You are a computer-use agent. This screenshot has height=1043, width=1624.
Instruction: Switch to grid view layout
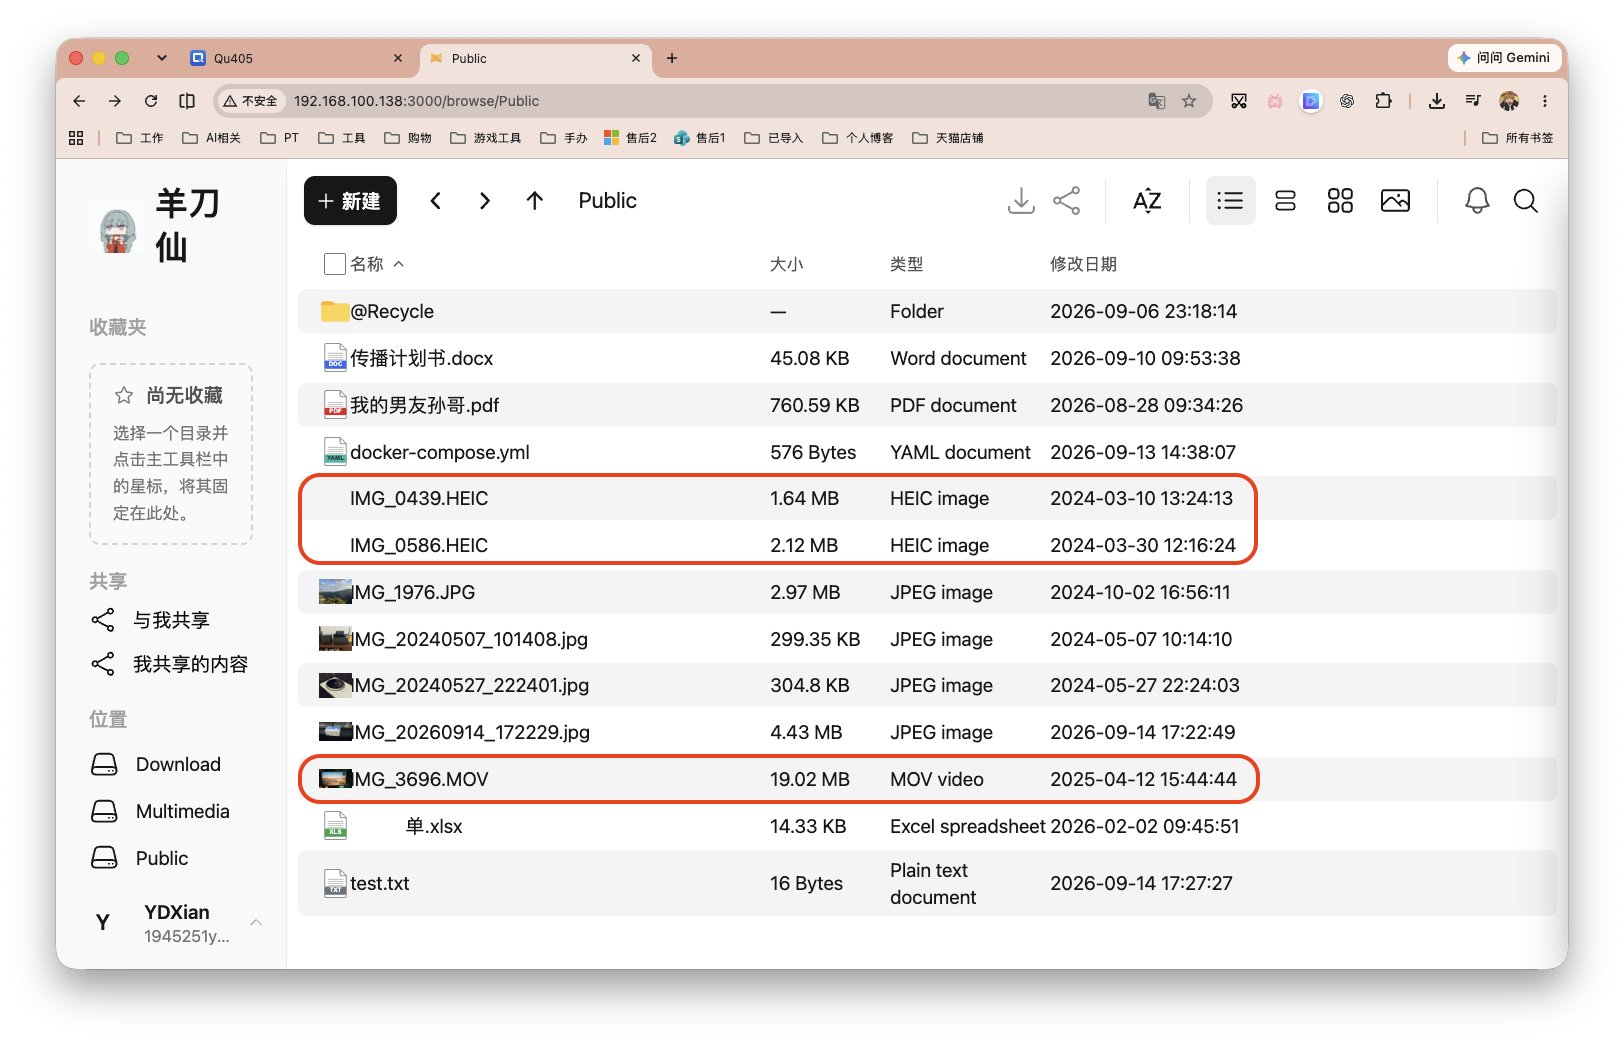click(x=1340, y=201)
